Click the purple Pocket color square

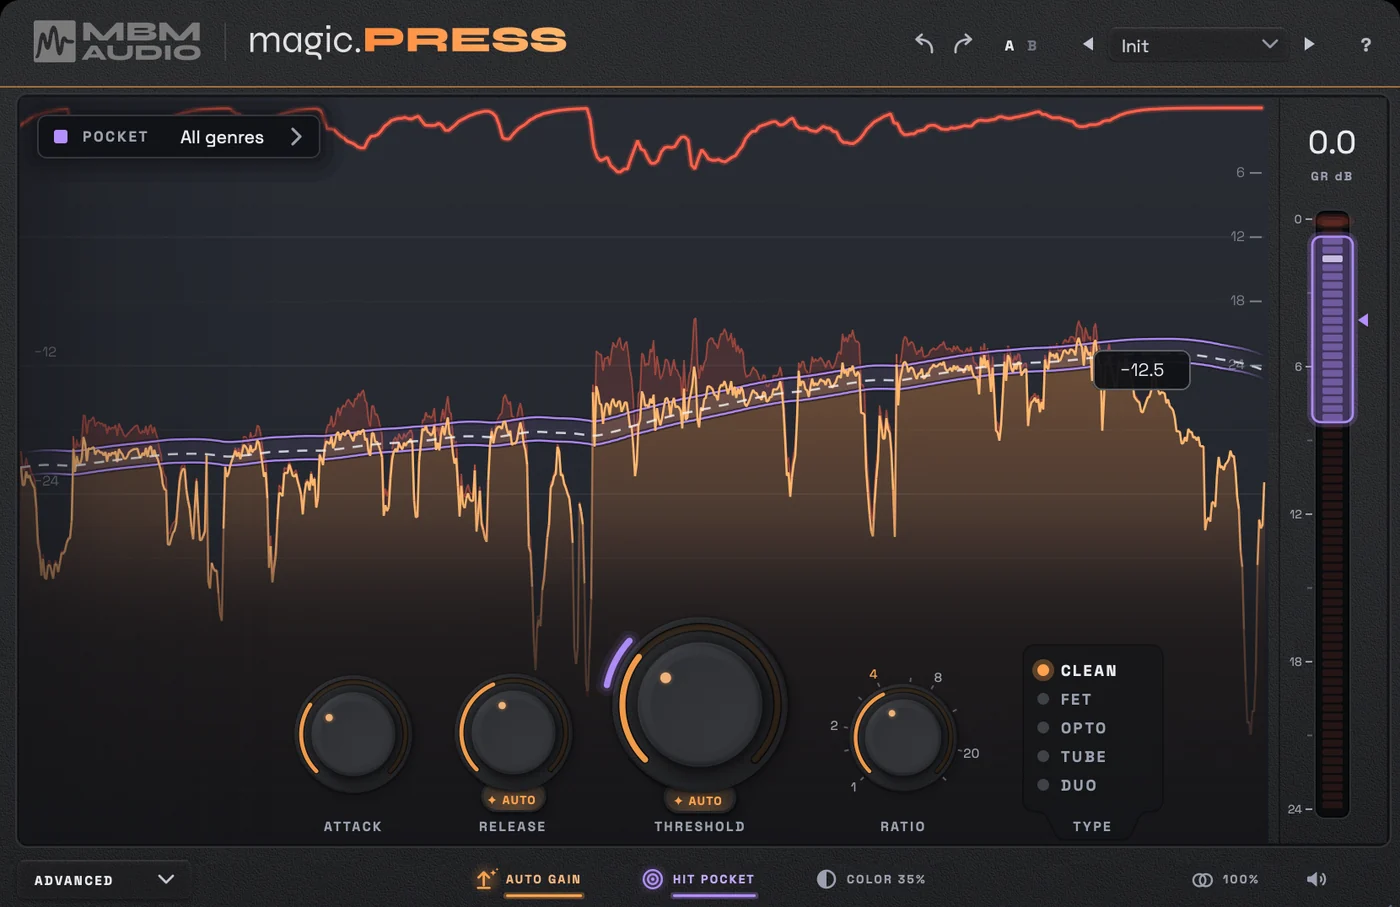61,137
